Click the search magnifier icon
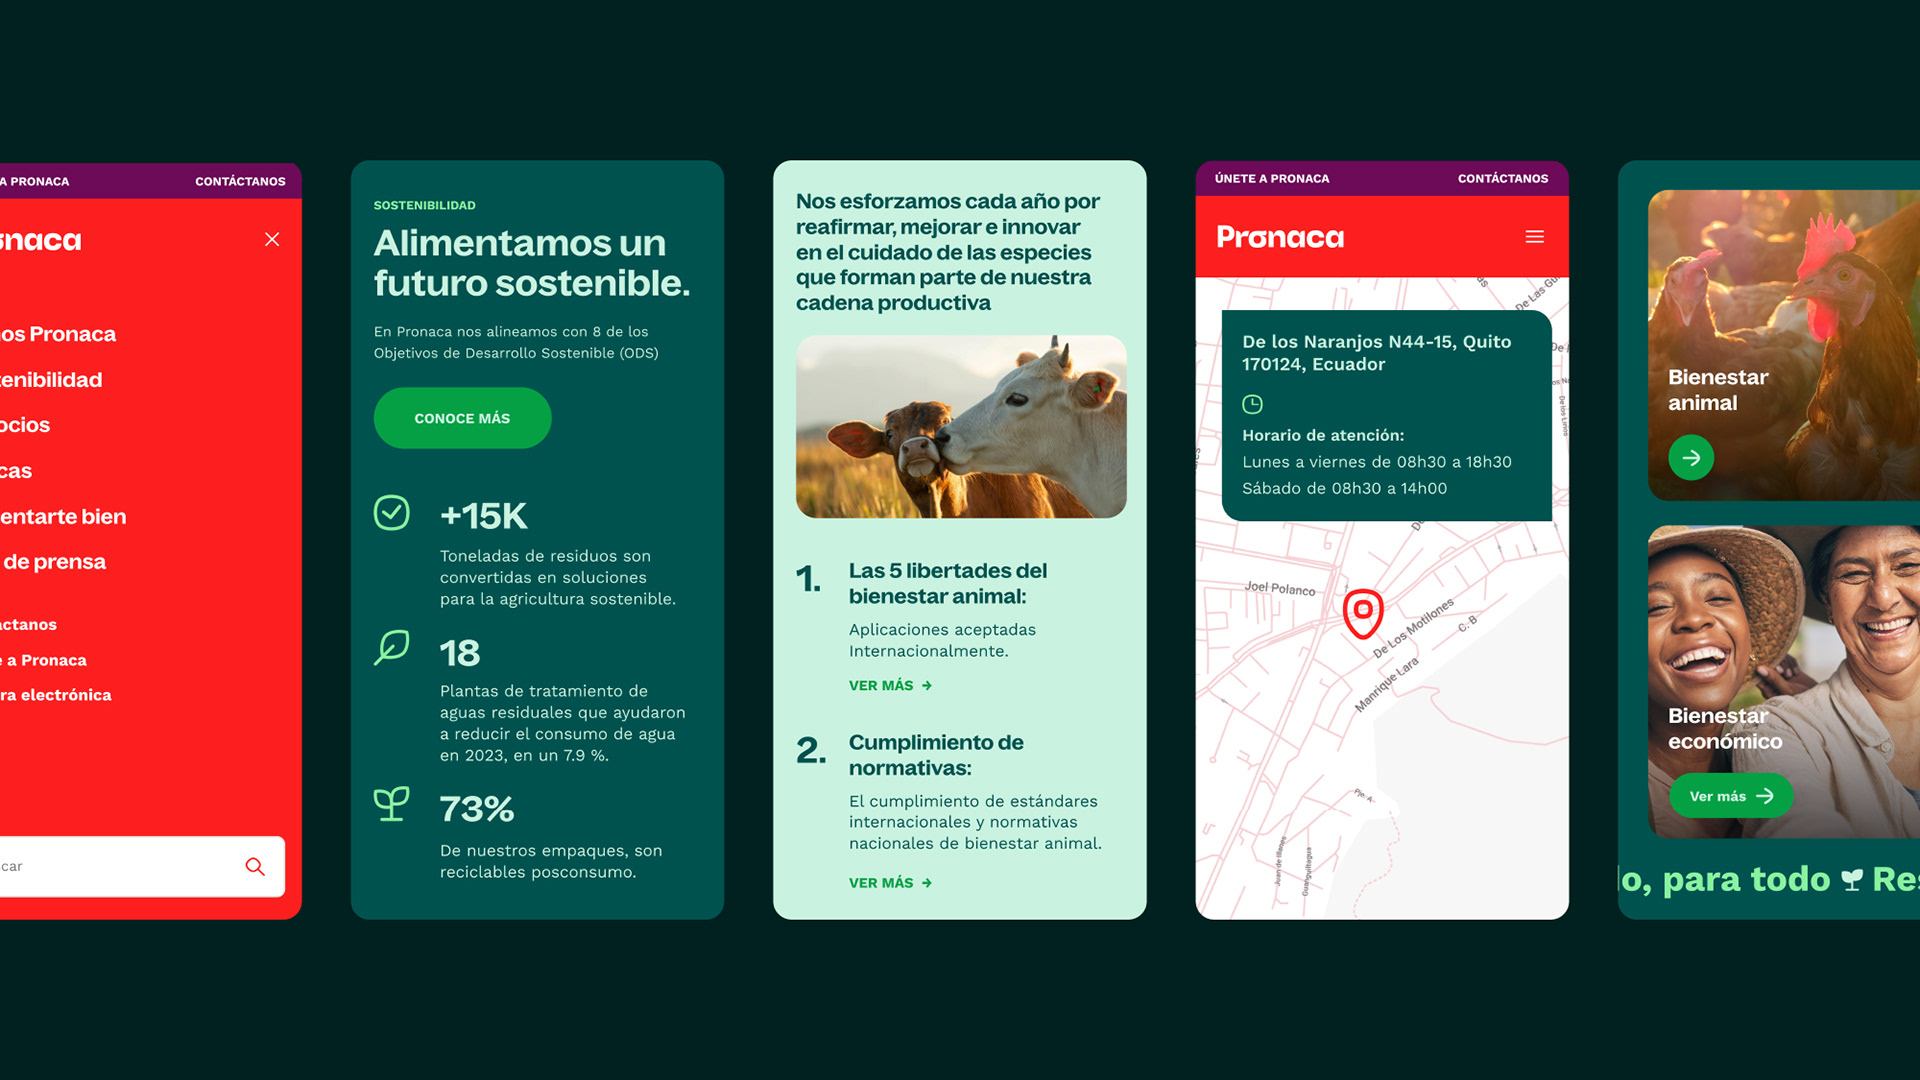 point(255,866)
